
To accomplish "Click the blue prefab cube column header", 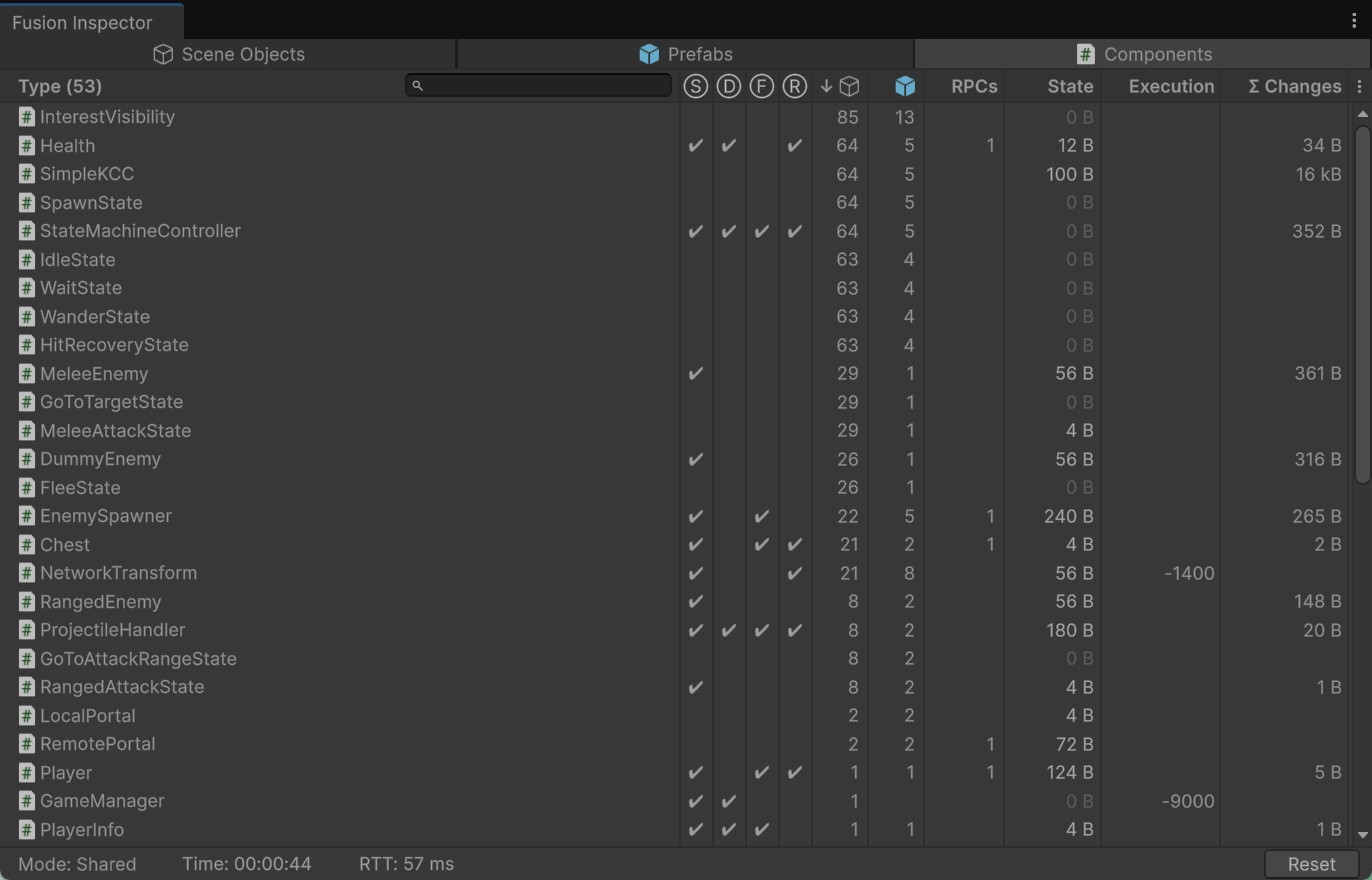I will (x=905, y=86).
